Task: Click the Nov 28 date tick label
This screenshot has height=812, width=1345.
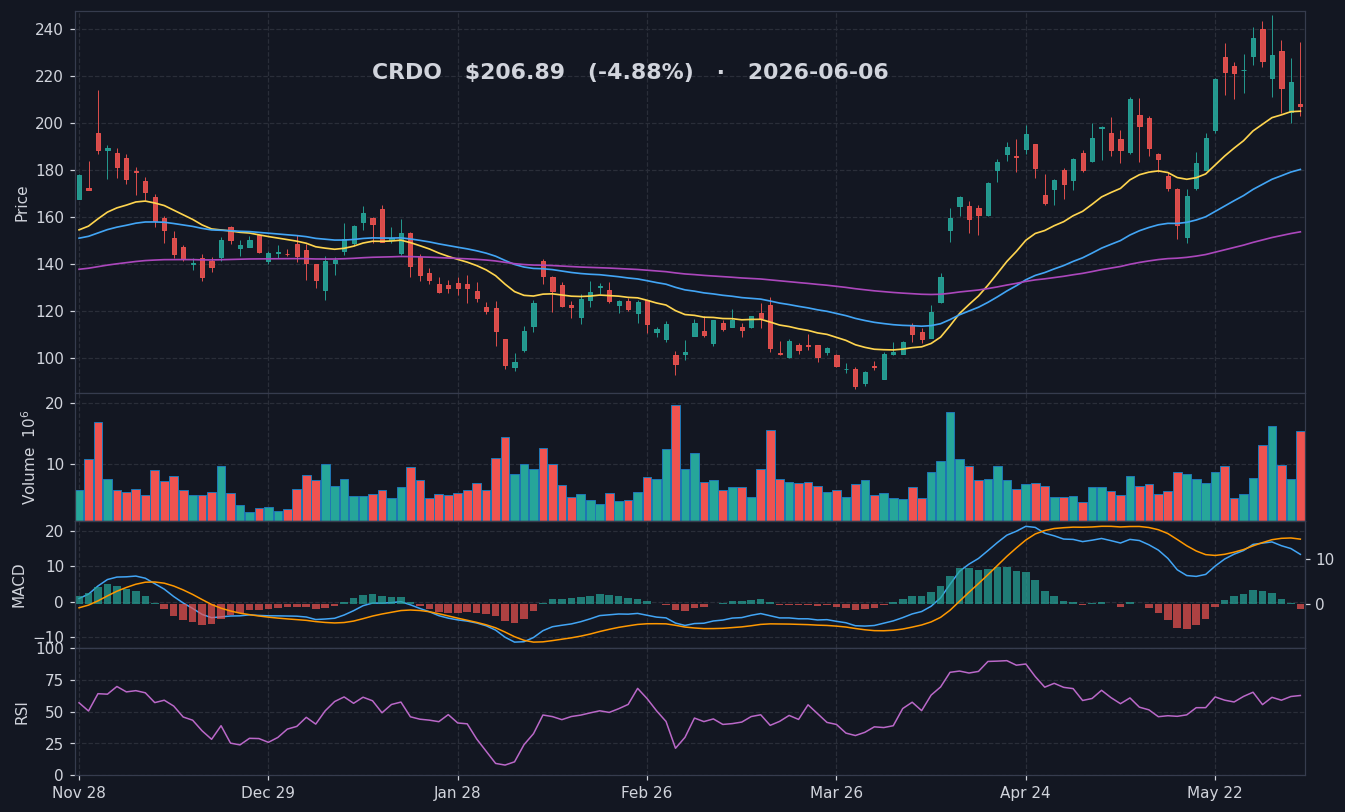Action: coord(78,792)
